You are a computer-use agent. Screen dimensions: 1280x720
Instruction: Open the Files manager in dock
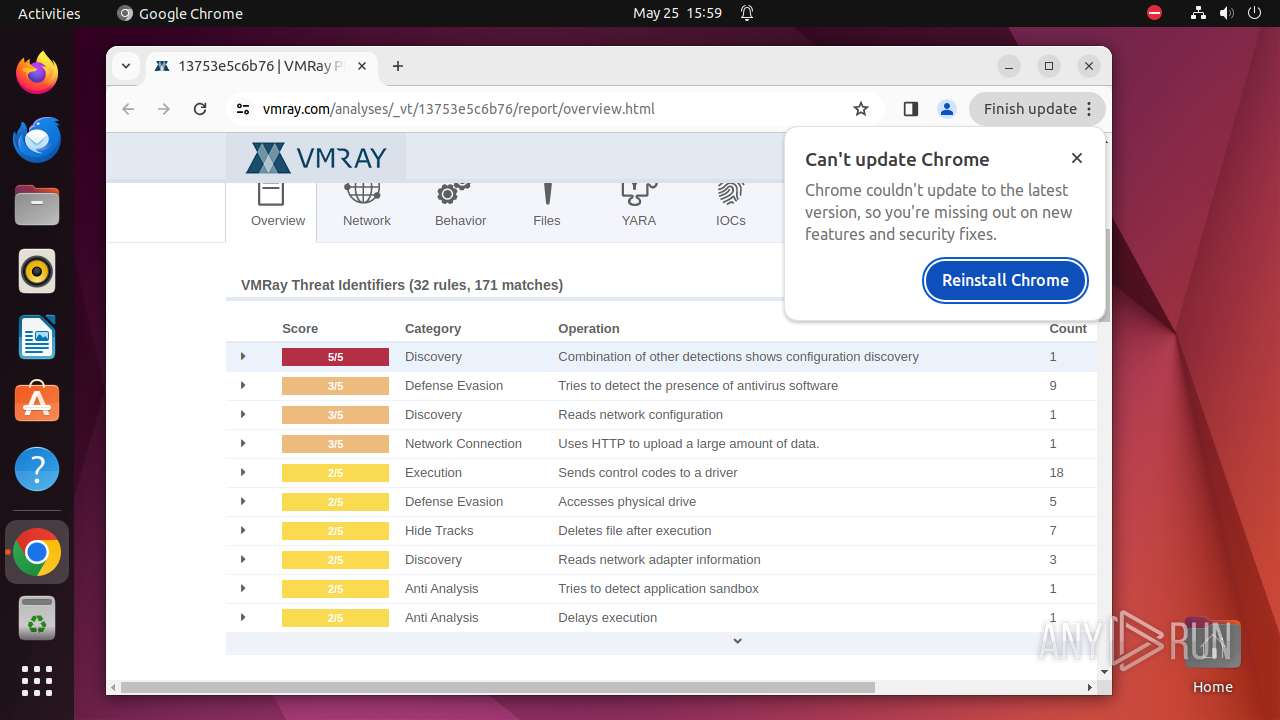(37, 205)
